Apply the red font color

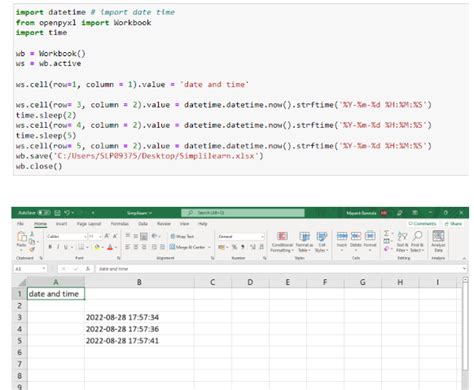click(x=110, y=247)
